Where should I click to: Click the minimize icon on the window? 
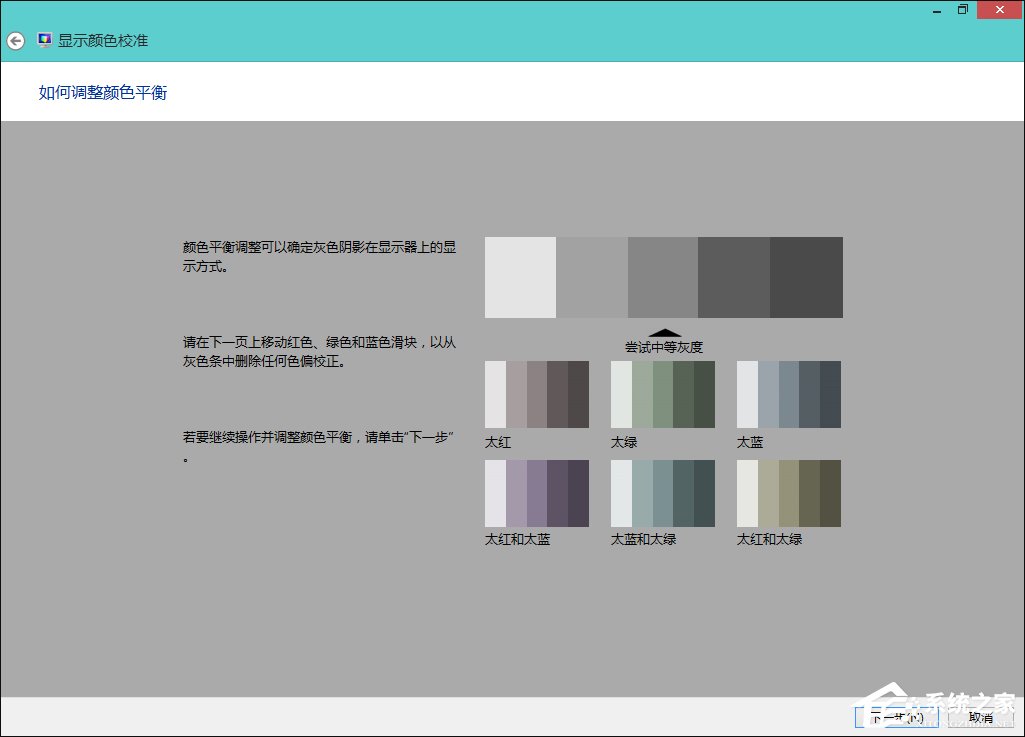(936, 9)
